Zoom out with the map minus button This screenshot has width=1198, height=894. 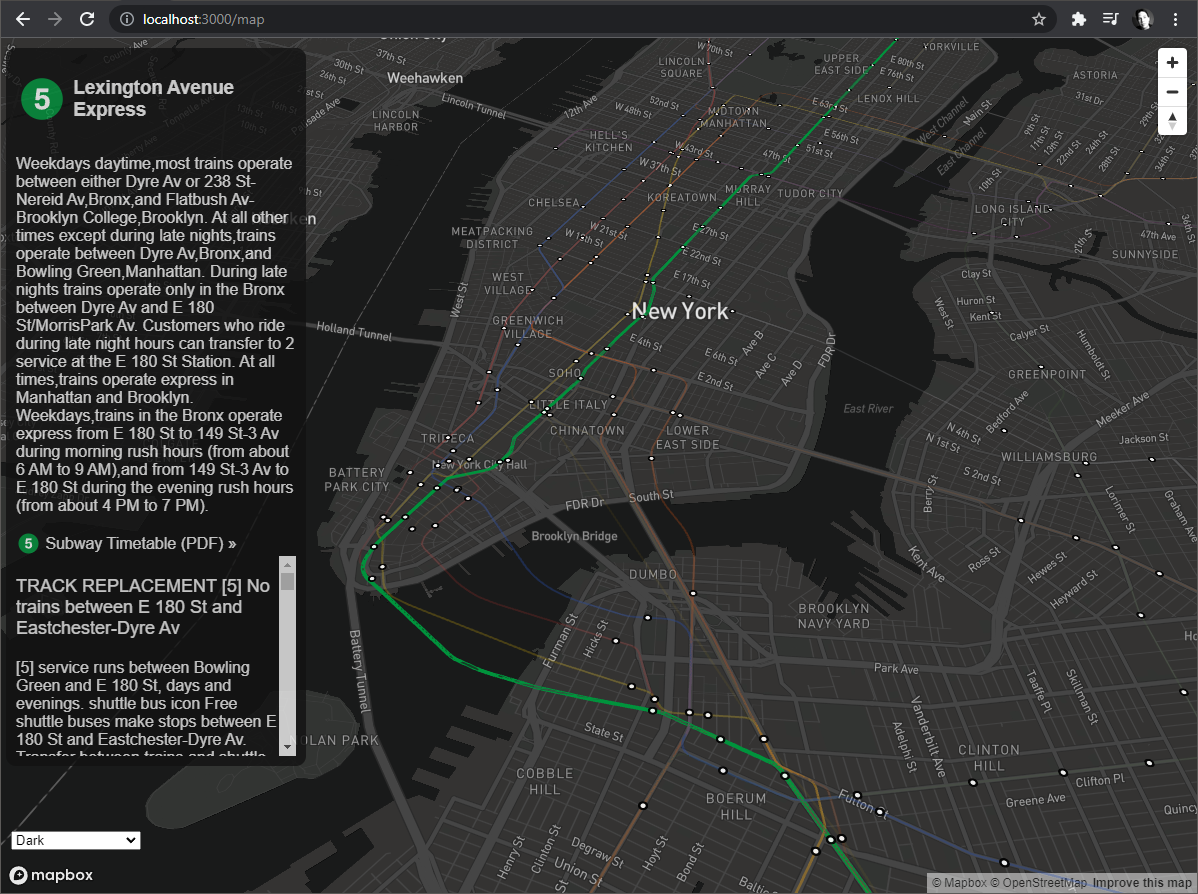pyautogui.click(x=1172, y=92)
